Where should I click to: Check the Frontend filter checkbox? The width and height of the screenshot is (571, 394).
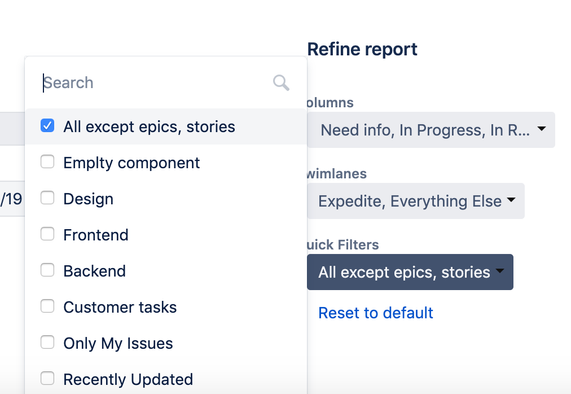coord(47,234)
